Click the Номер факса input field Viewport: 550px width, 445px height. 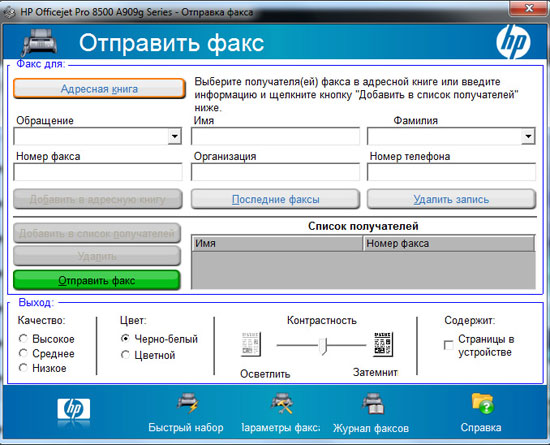98,172
